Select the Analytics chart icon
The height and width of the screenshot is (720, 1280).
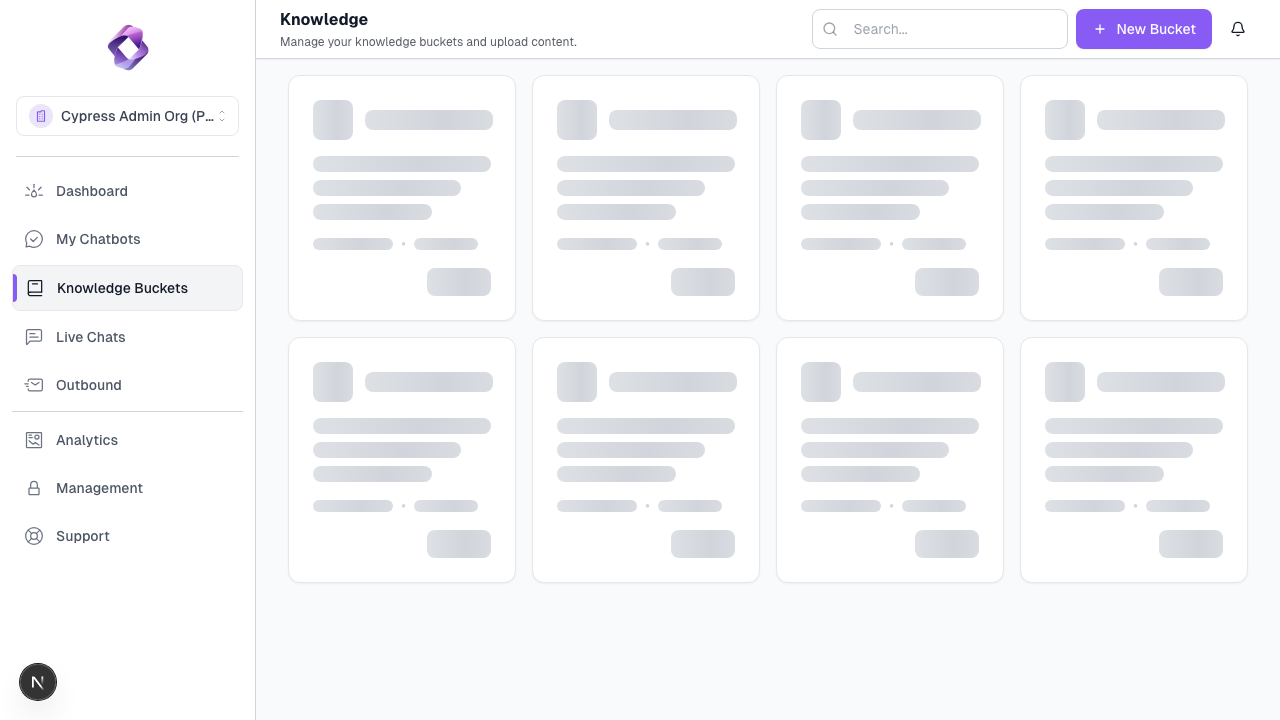(x=34, y=440)
